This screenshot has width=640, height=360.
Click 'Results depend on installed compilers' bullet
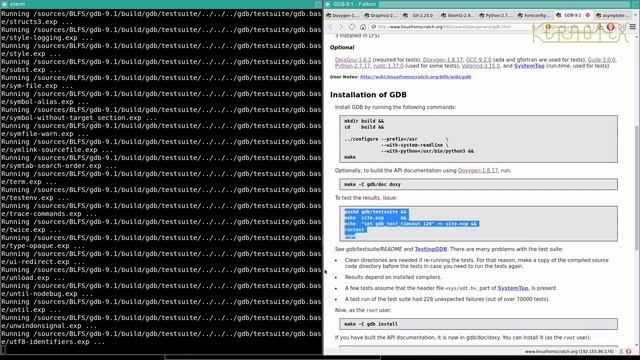coord(393,277)
